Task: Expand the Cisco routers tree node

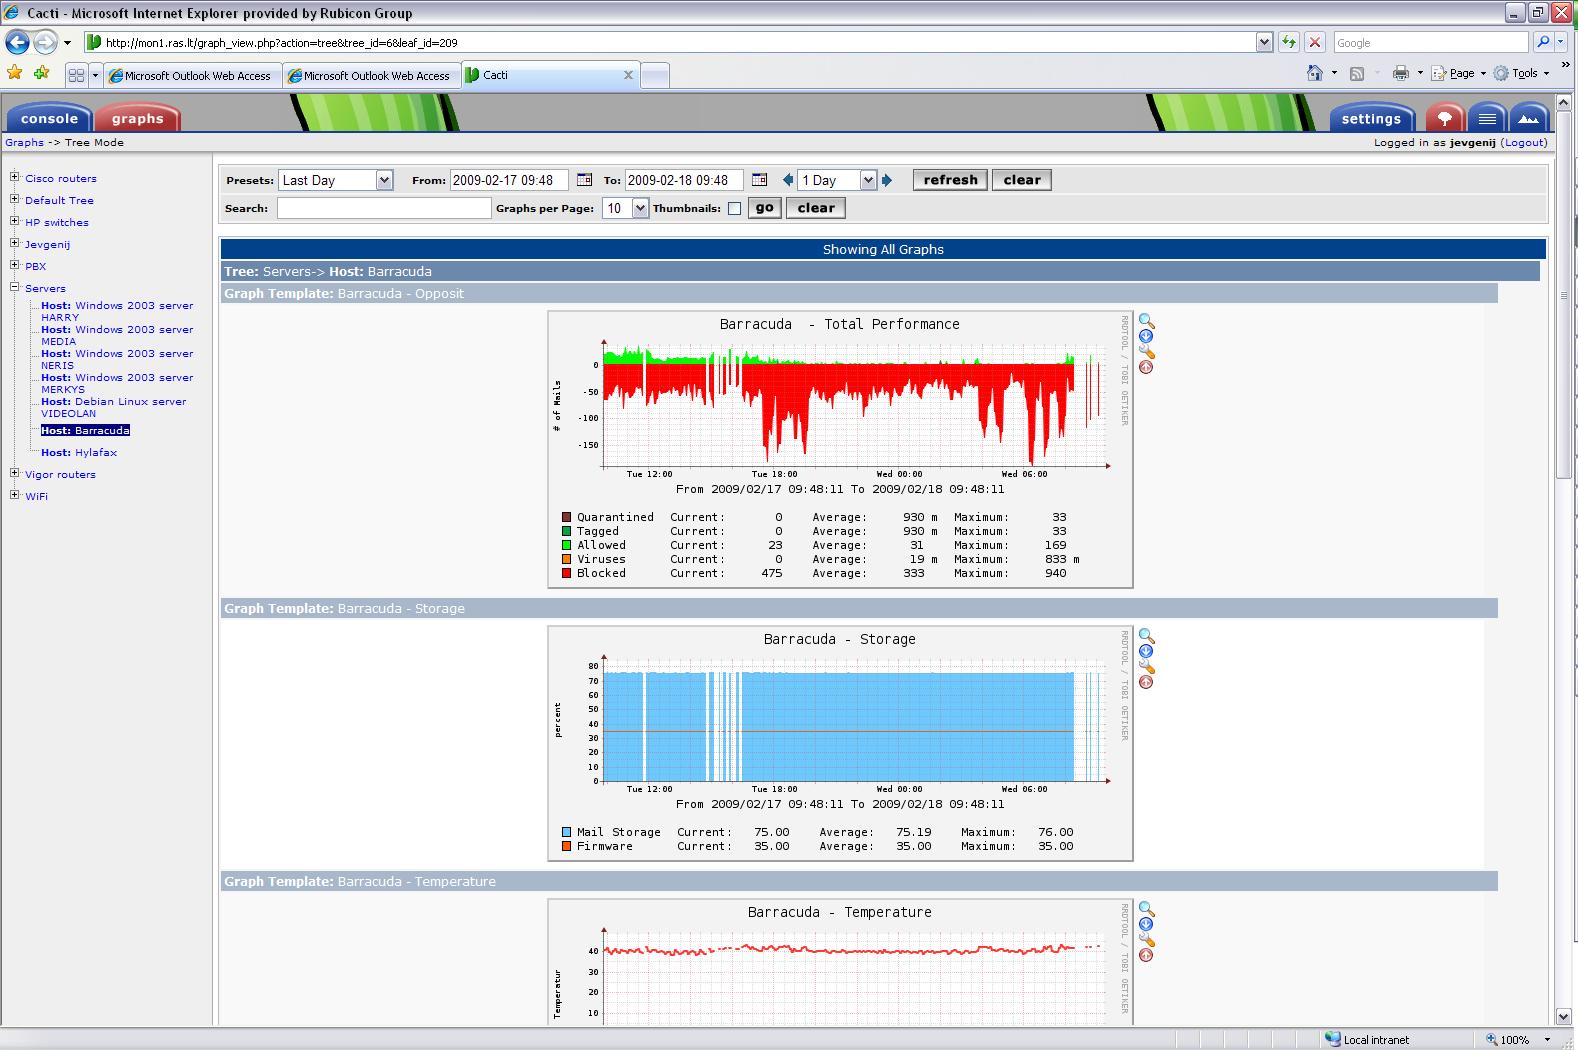Action: coord(15,177)
